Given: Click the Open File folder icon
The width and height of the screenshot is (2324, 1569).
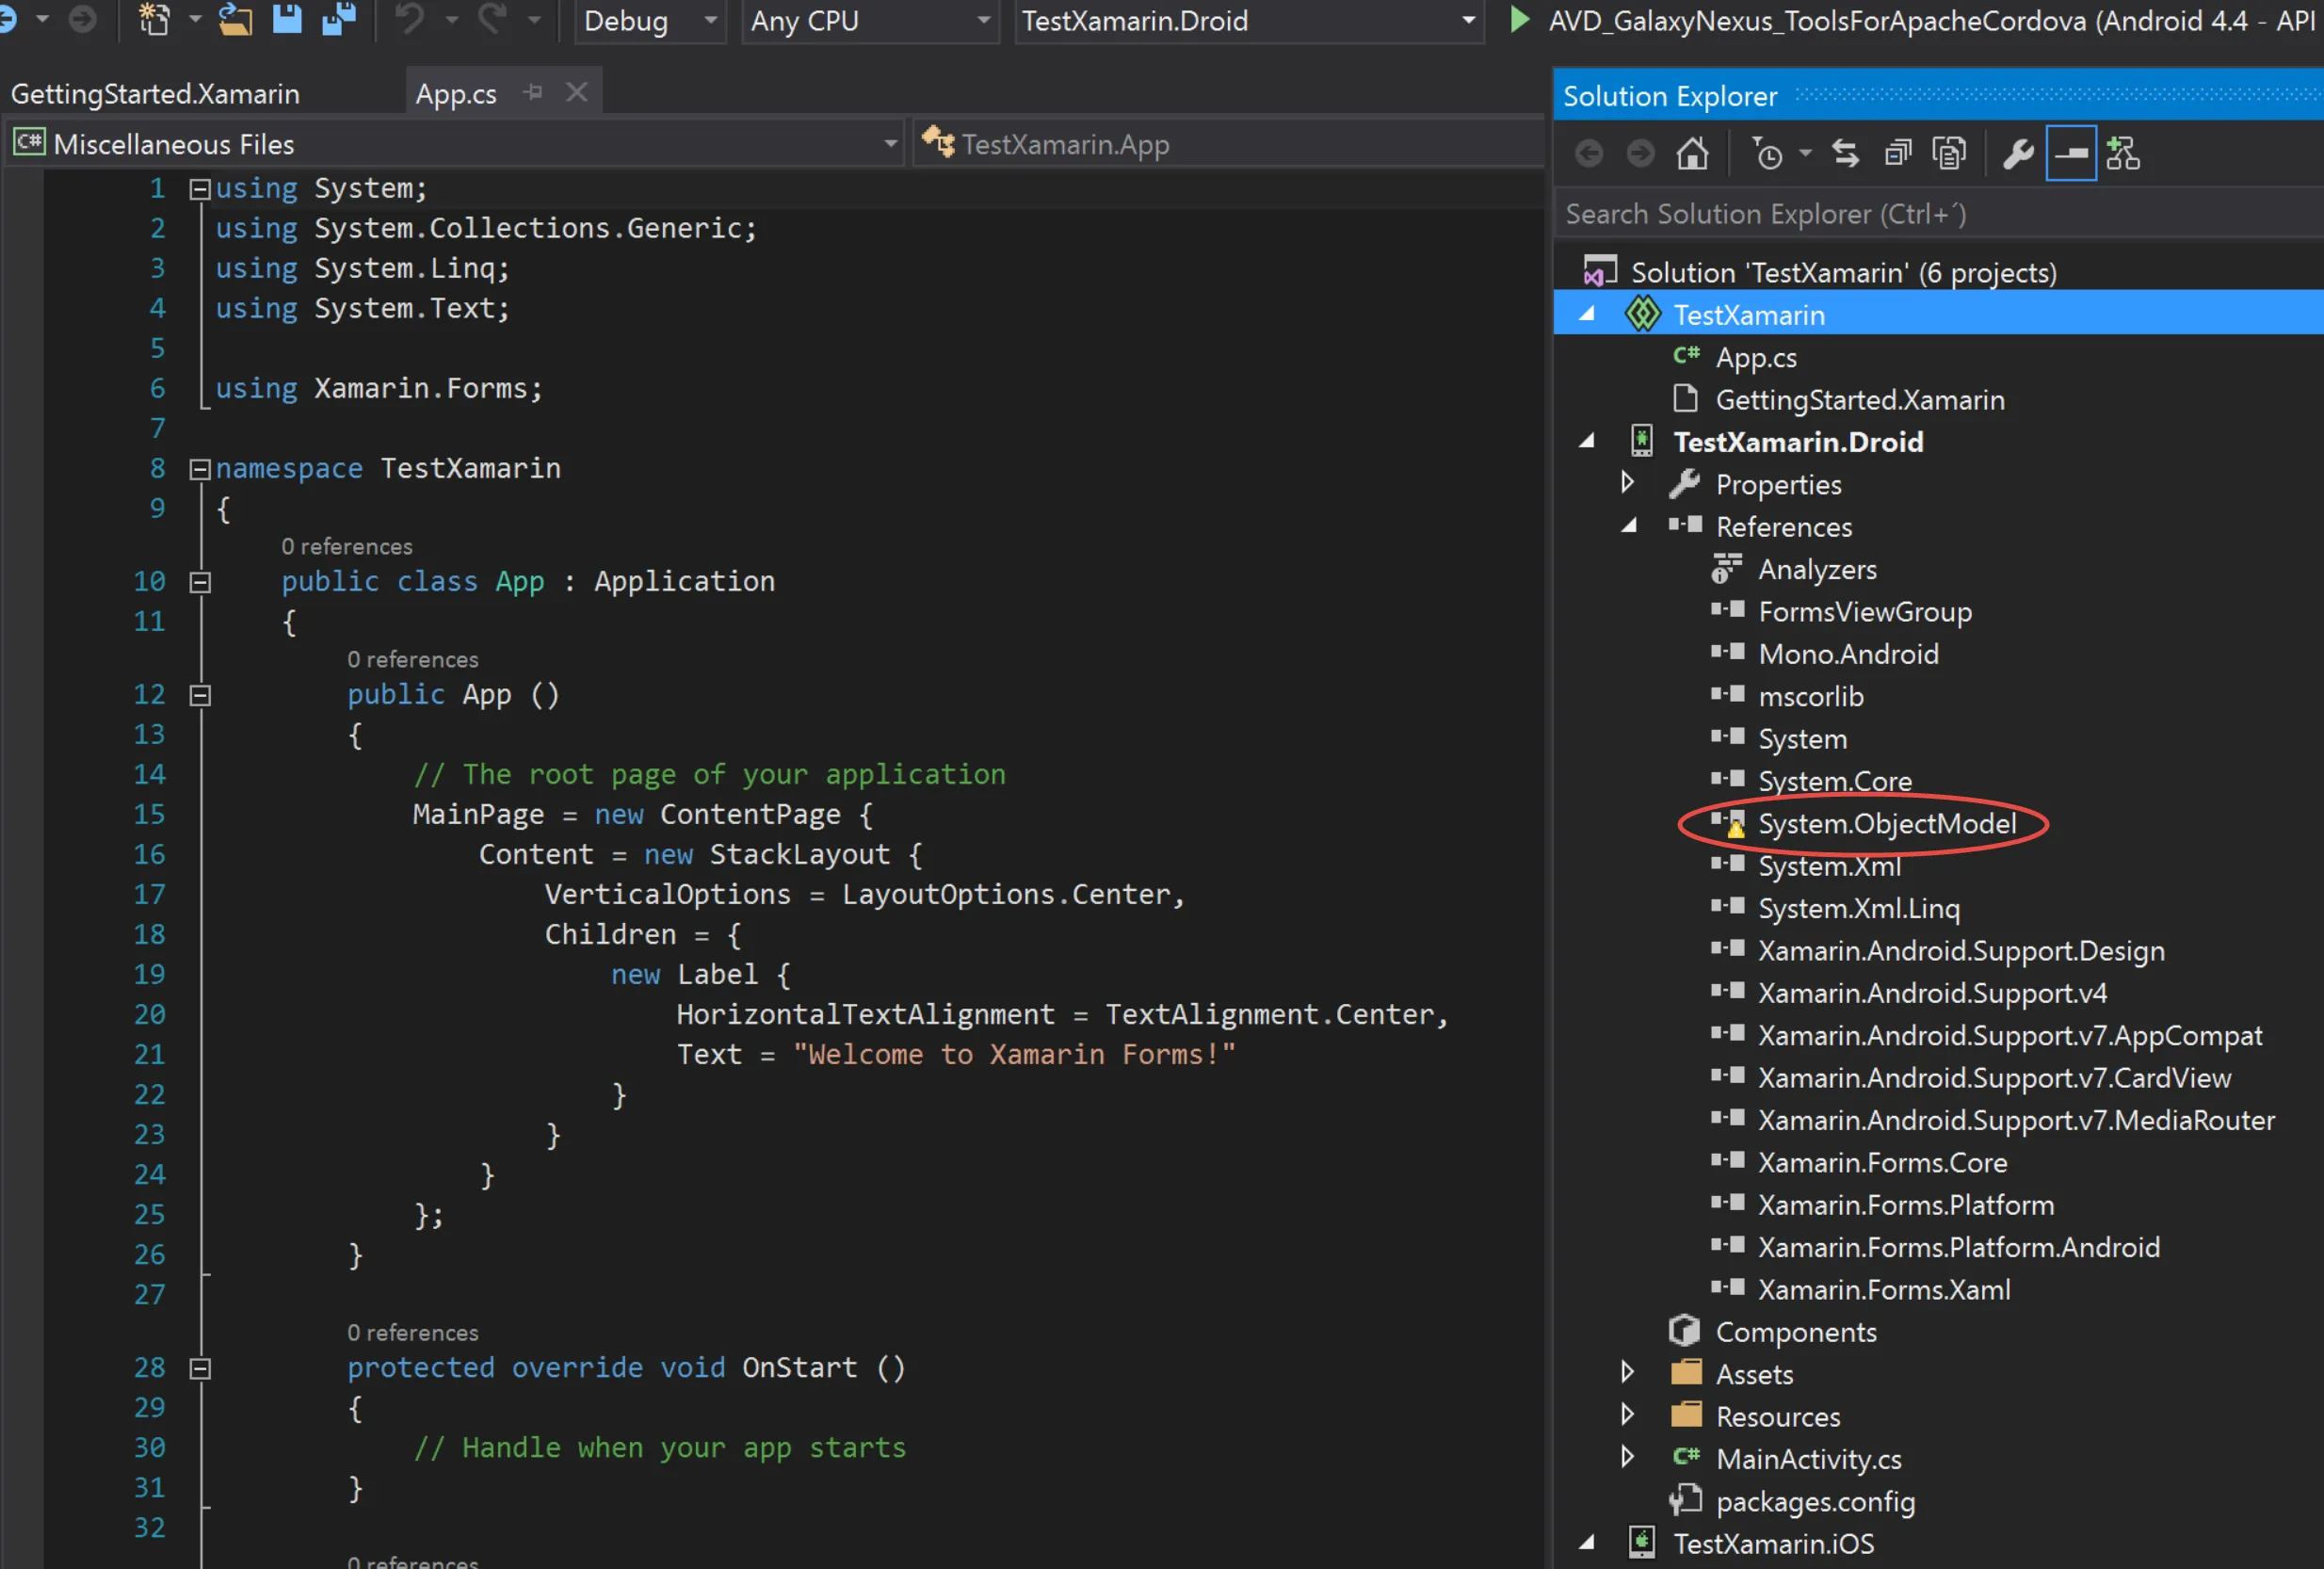Looking at the screenshot, I should pyautogui.click(x=235, y=20).
